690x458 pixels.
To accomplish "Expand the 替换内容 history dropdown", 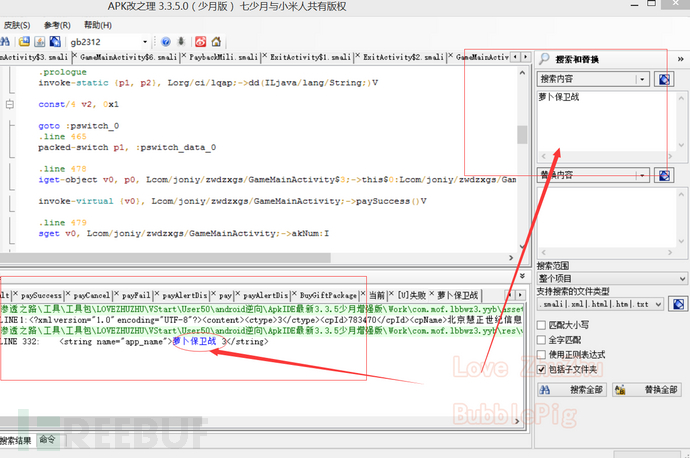I will pyautogui.click(x=642, y=175).
